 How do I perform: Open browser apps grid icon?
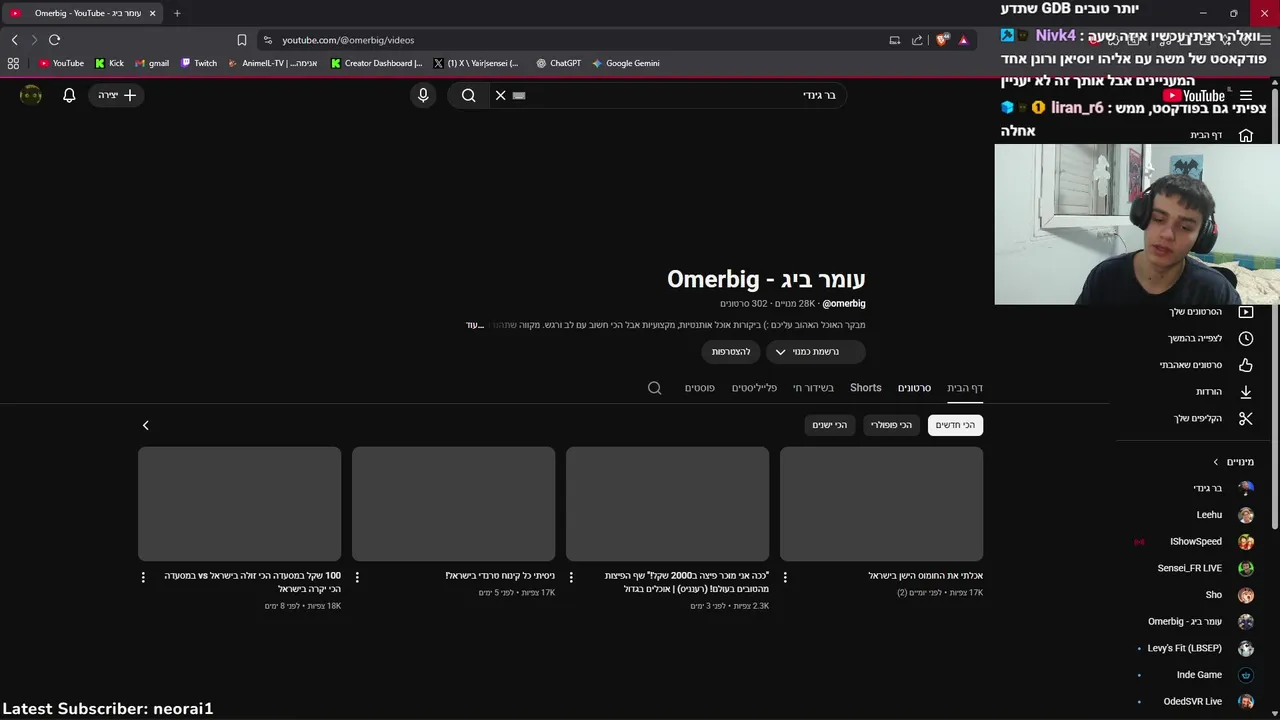click(x=13, y=63)
